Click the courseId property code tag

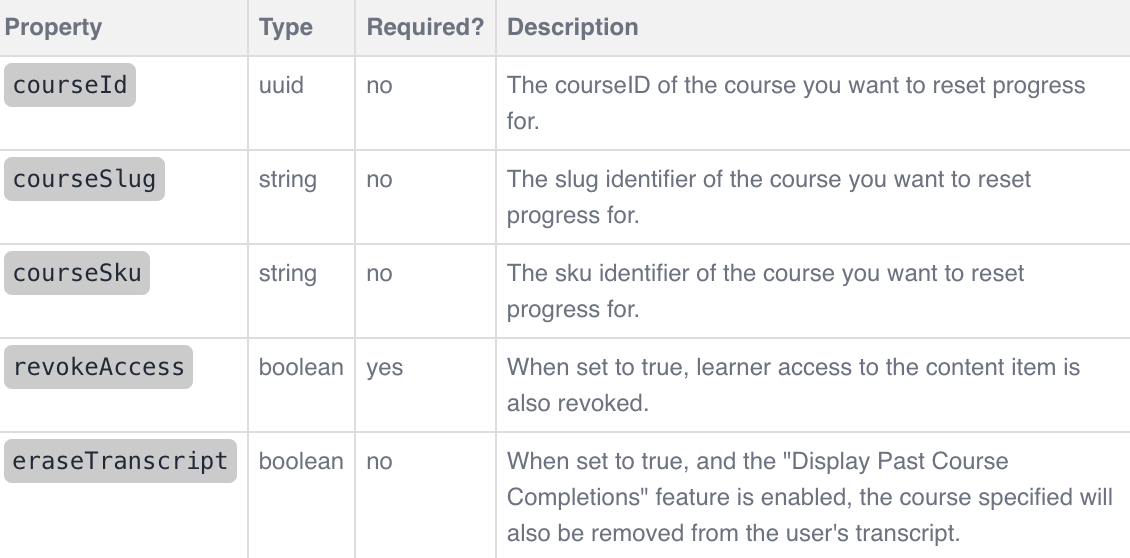click(x=70, y=85)
